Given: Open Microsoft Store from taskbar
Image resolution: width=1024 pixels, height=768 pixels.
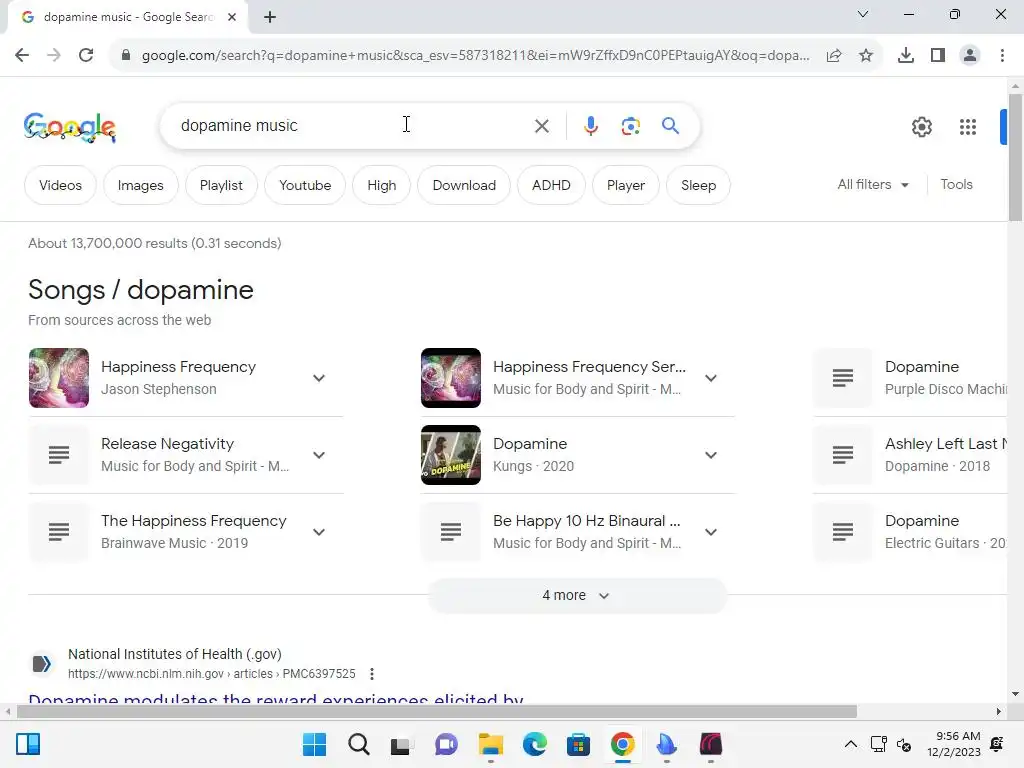Looking at the screenshot, I should (x=578, y=744).
